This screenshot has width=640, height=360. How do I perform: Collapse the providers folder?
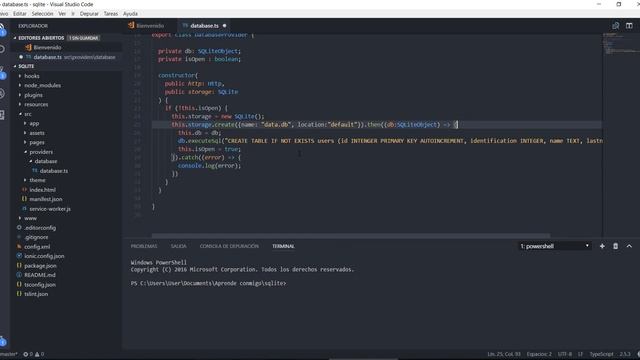pos(41,152)
